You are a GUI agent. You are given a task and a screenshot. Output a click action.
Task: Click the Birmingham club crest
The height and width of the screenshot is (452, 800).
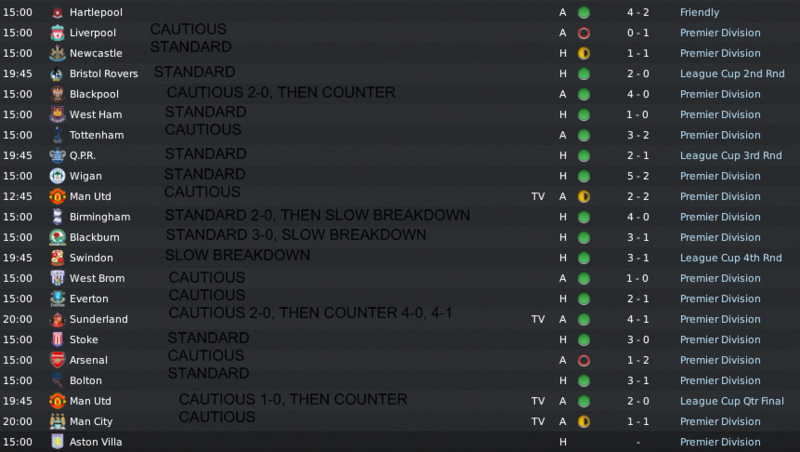[57, 217]
